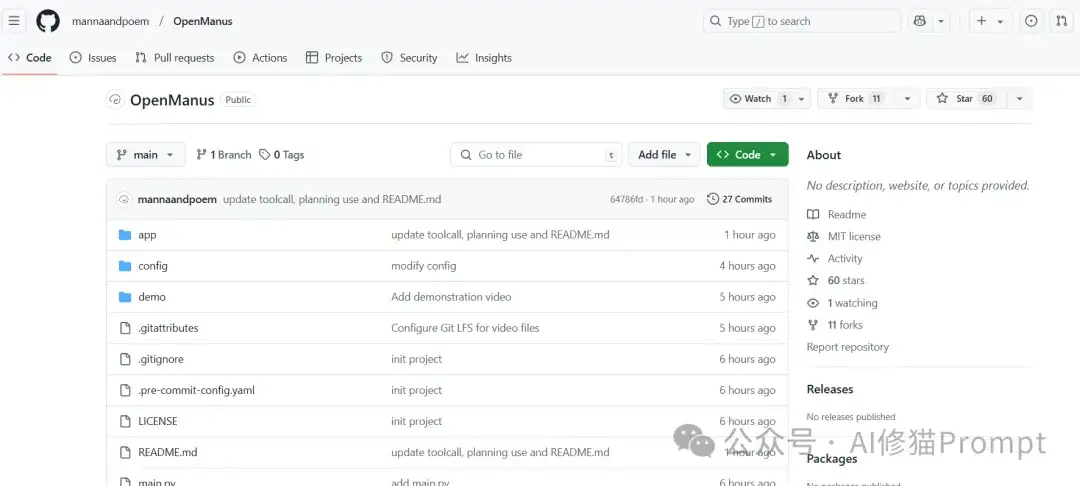
Task: Go to GitHub homepage via Octocat logo
Action: coord(48,21)
